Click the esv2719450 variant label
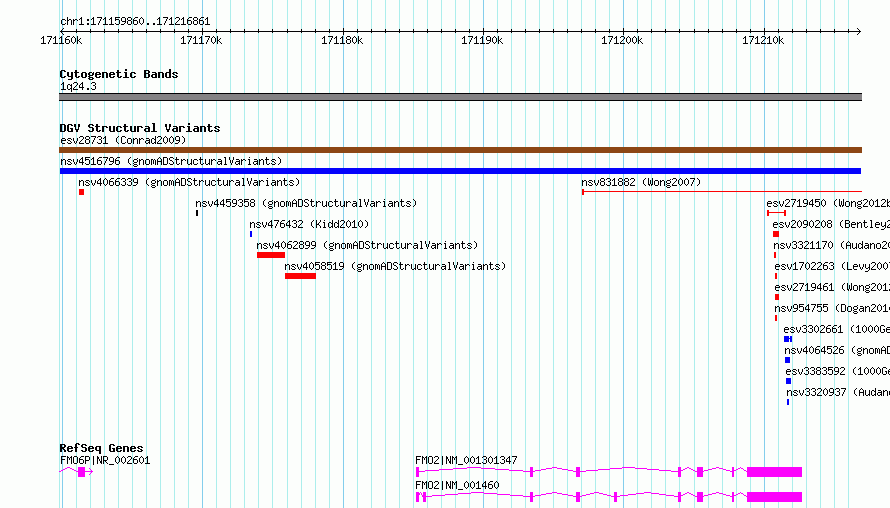The width and height of the screenshot is (890, 508). pyautogui.click(x=828, y=203)
